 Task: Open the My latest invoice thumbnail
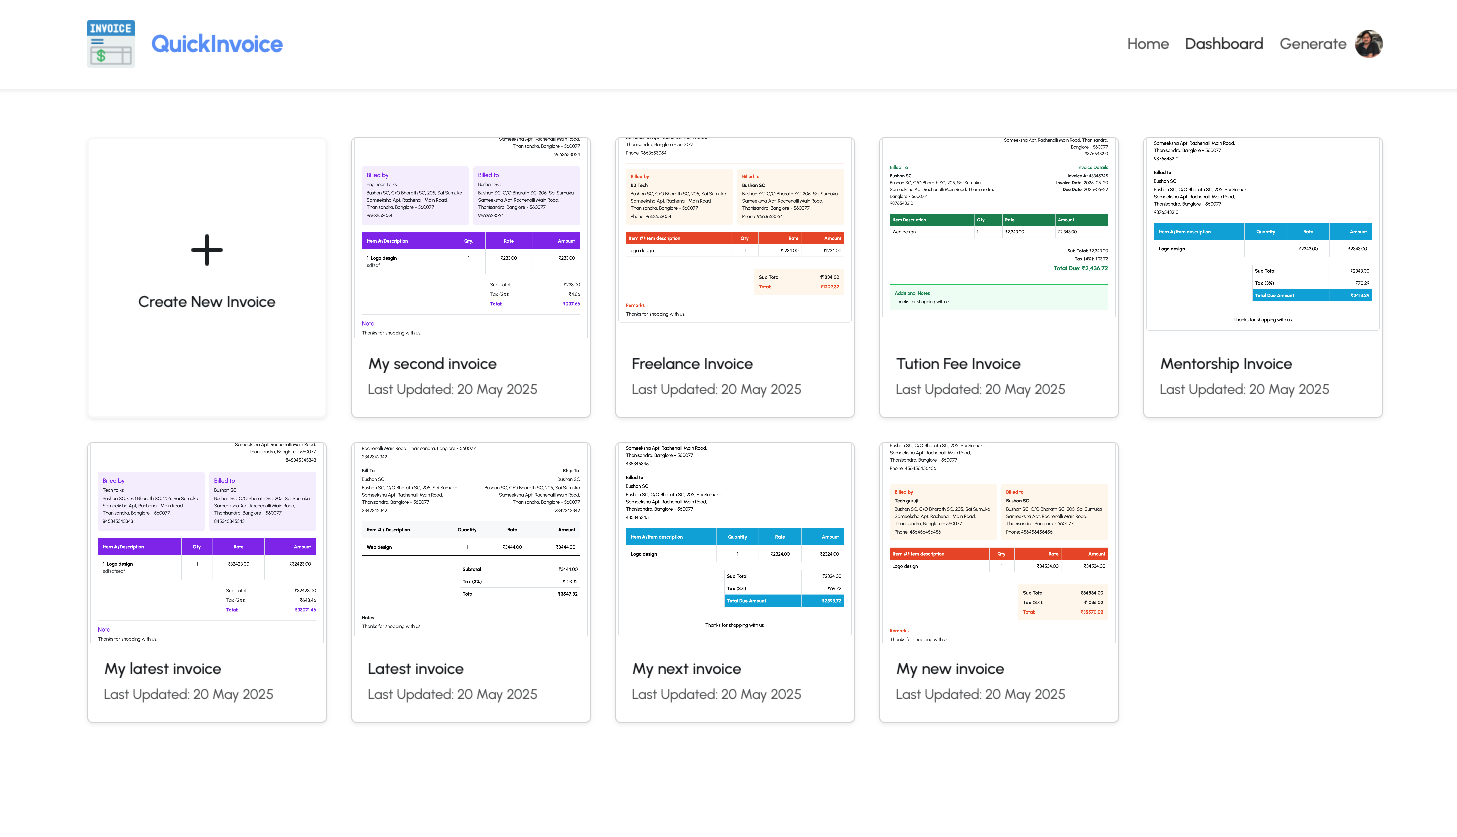[207, 542]
